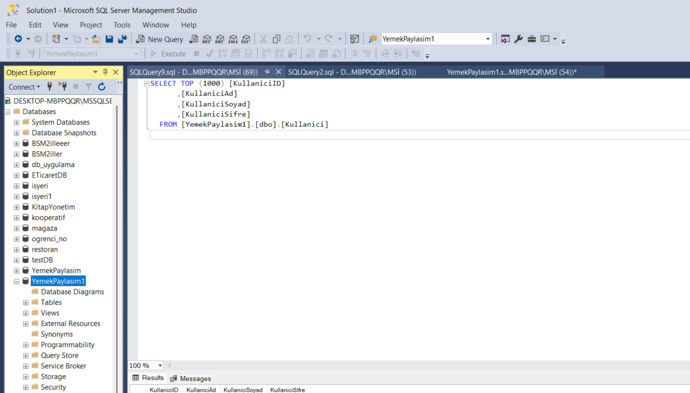
Task: Click New Query button
Action: (x=159, y=39)
